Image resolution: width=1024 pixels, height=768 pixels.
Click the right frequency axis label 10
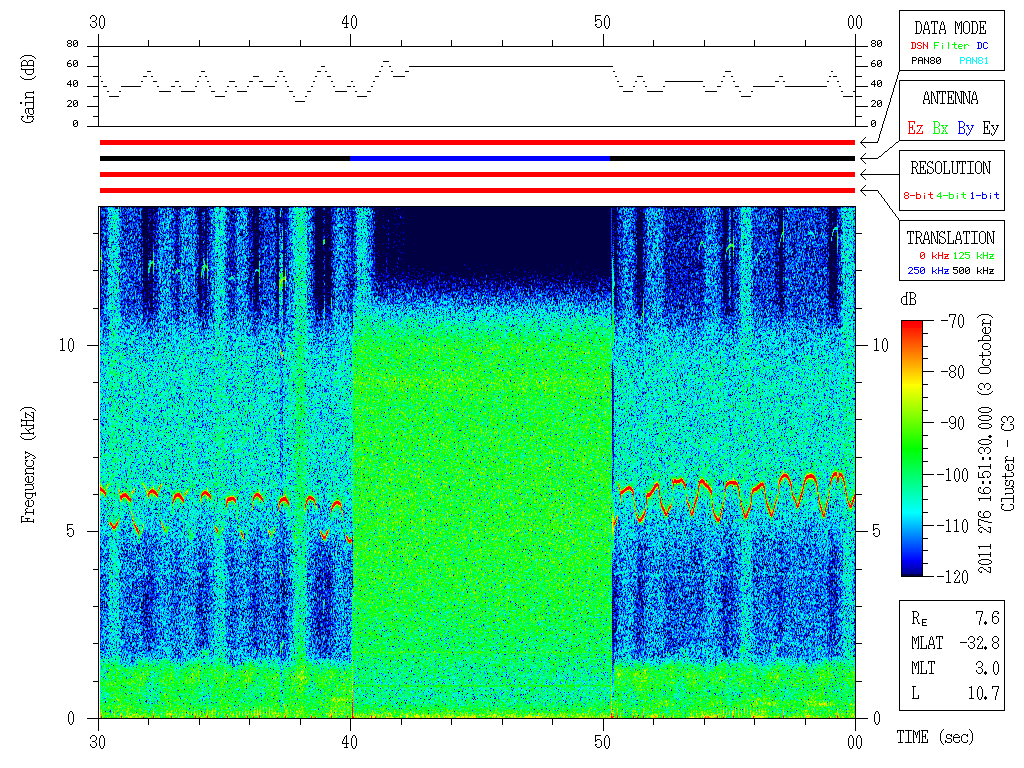click(x=880, y=345)
